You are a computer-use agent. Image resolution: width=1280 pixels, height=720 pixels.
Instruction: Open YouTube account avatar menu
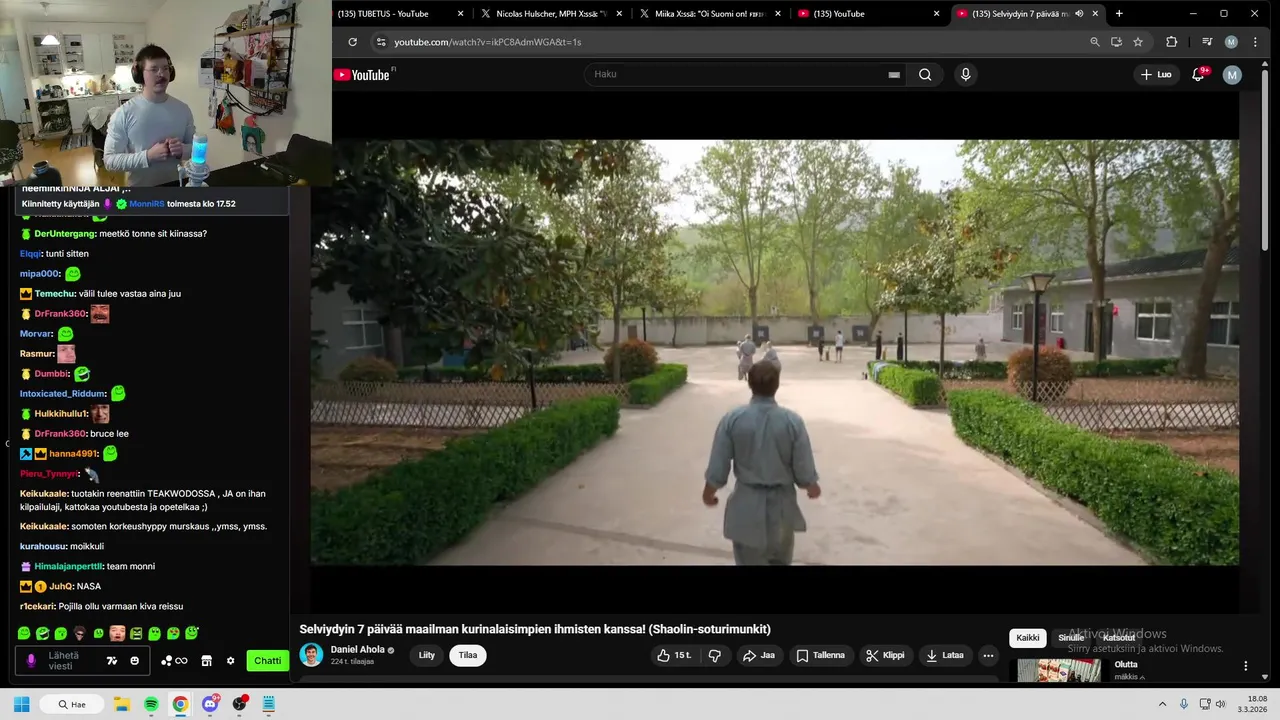click(1232, 75)
